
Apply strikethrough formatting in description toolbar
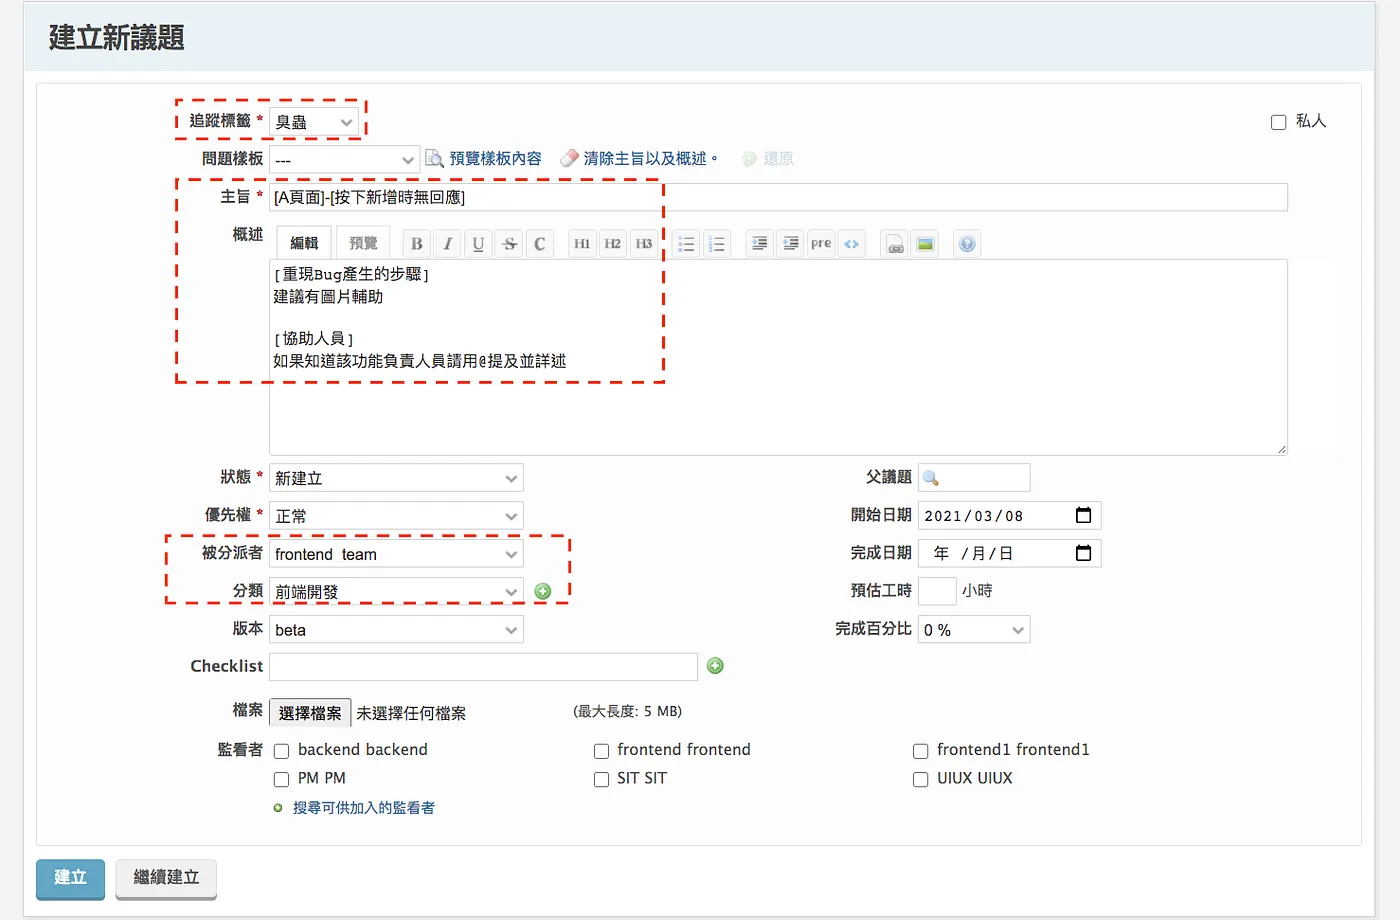[x=509, y=244]
